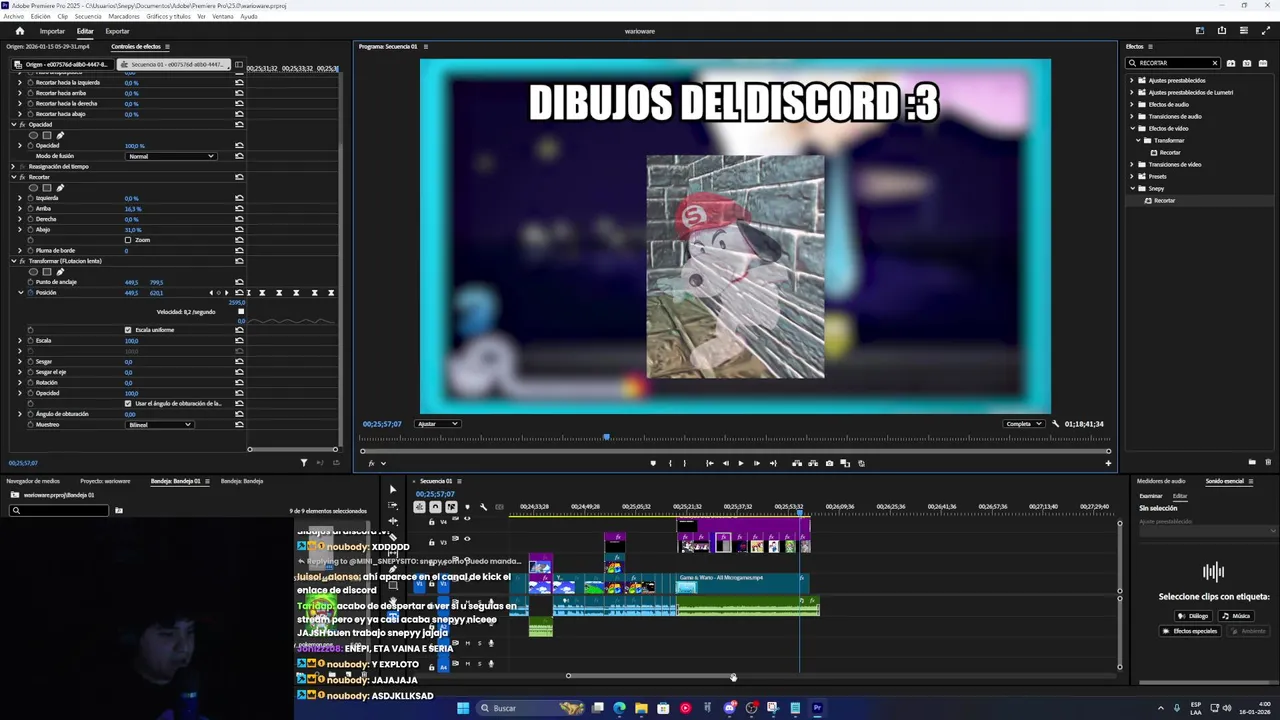Collapse the Transformar (Flotacion lenta) effect
The height and width of the screenshot is (720, 1280).
point(13,261)
